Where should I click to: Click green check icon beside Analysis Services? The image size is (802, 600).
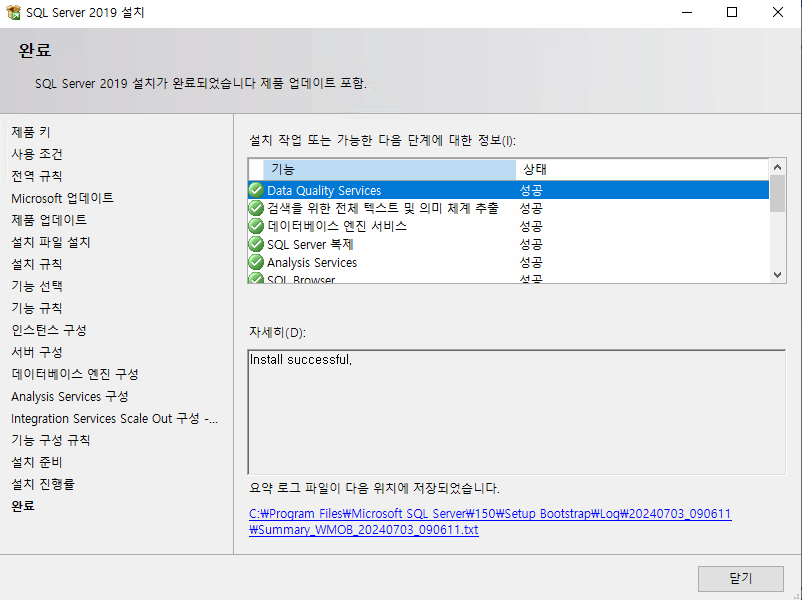tap(256, 262)
